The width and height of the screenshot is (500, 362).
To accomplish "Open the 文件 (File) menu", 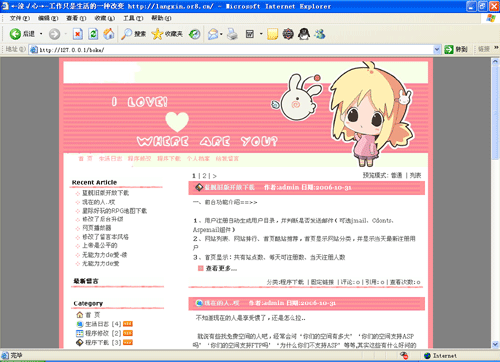I will point(19,18).
